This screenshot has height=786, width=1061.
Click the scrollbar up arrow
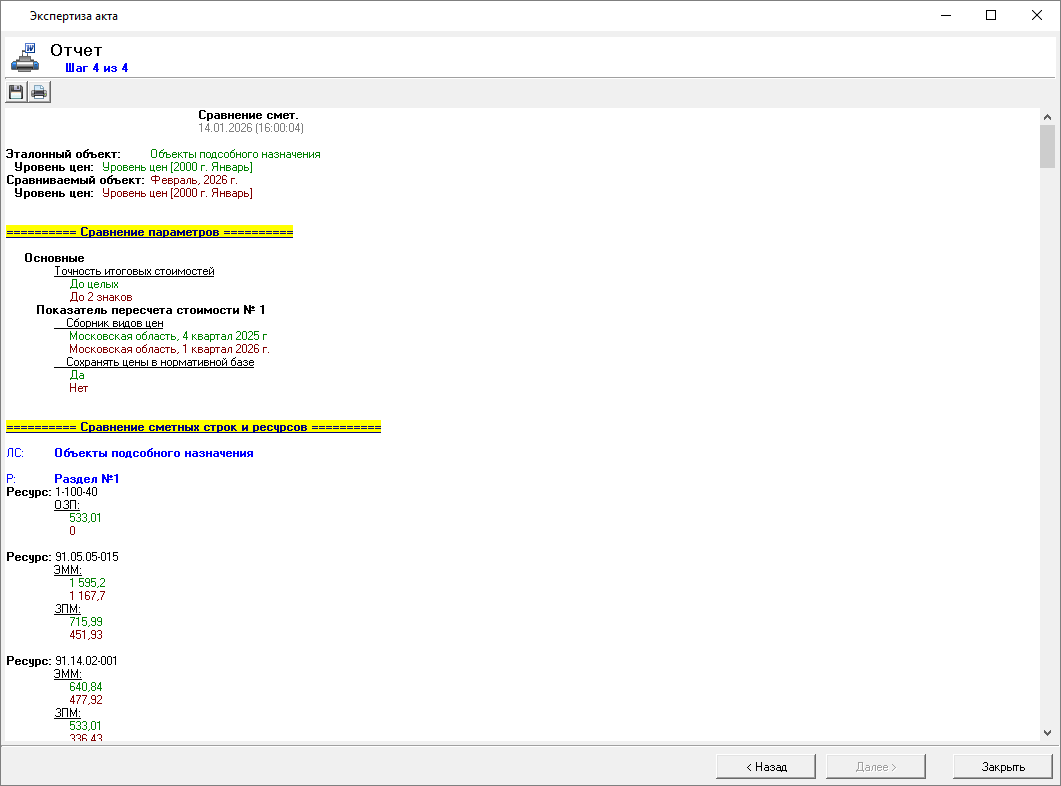tap(1047, 116)
